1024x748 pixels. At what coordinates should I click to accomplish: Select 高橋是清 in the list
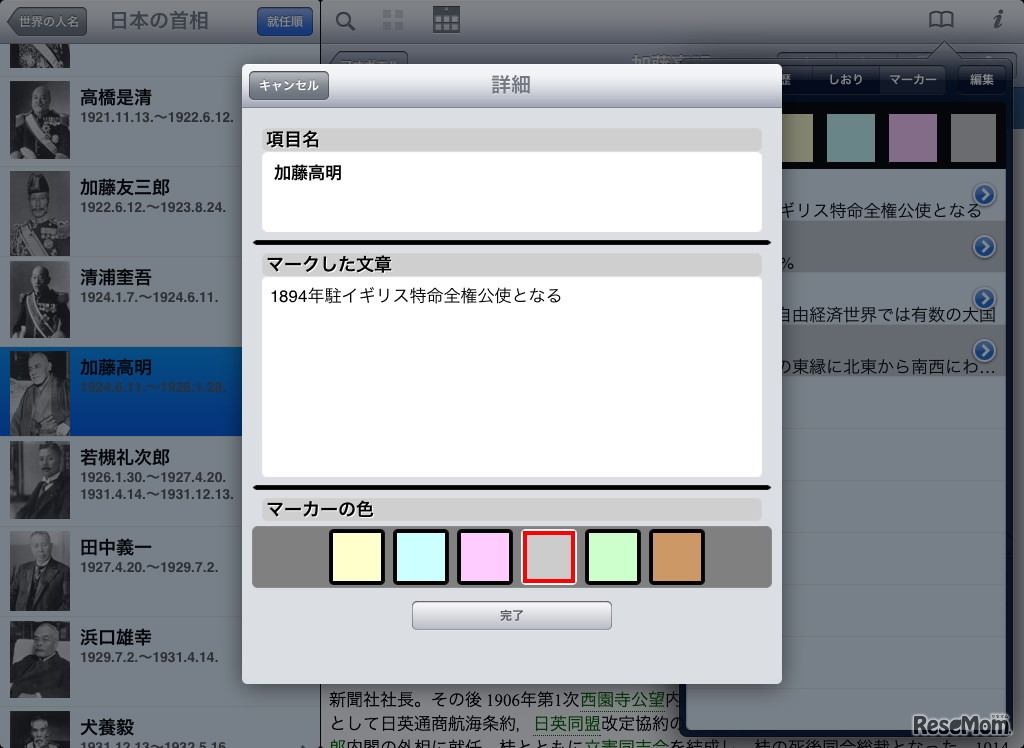[121, 120]
